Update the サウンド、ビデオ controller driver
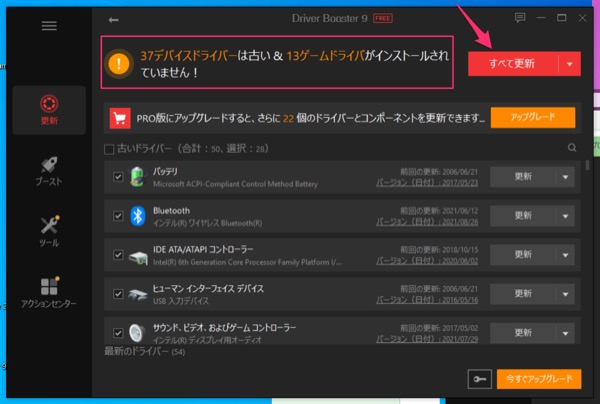 [x=523, y=333]
